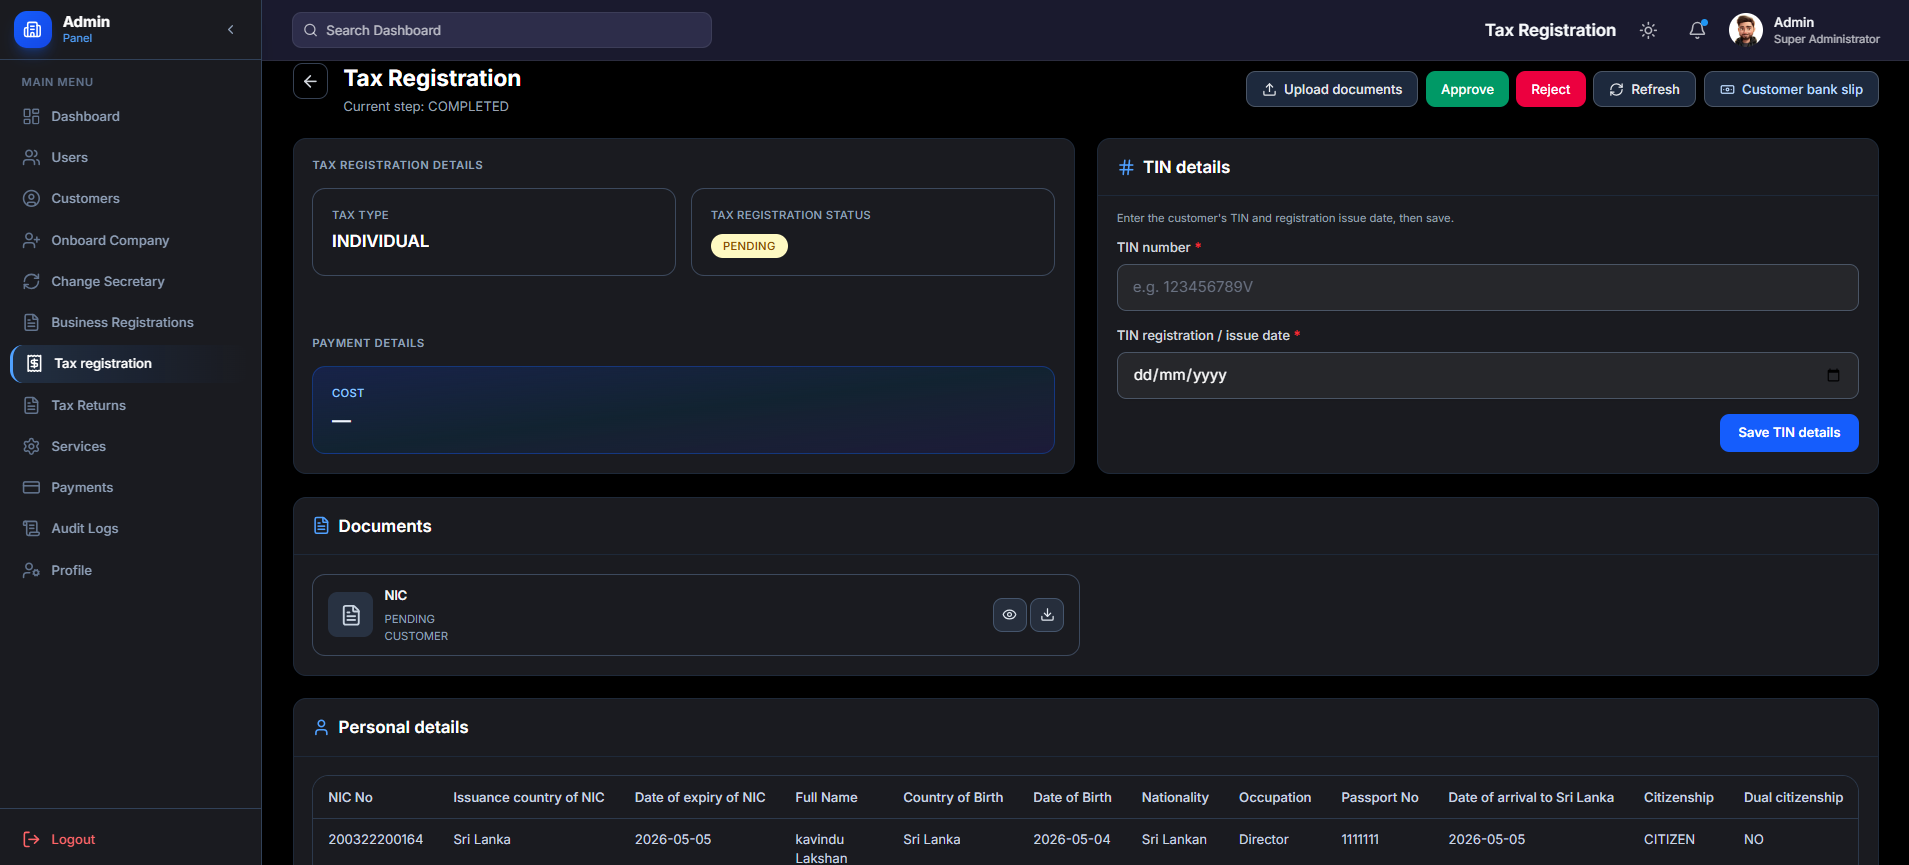Click the Dashboard grid icon
The image size is (1909, 865).
(31, 116)
